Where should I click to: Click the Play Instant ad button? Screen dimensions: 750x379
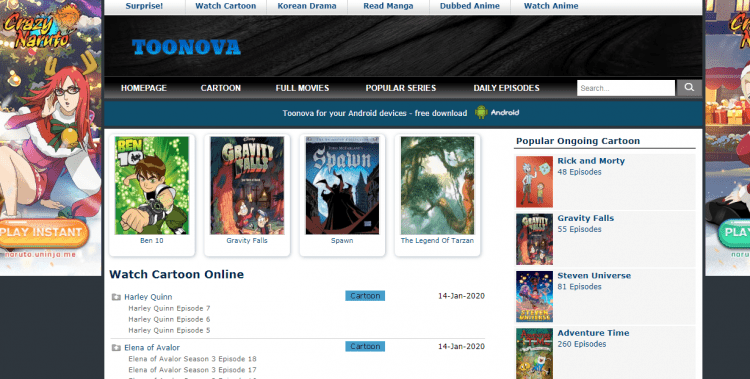[43, 233]
